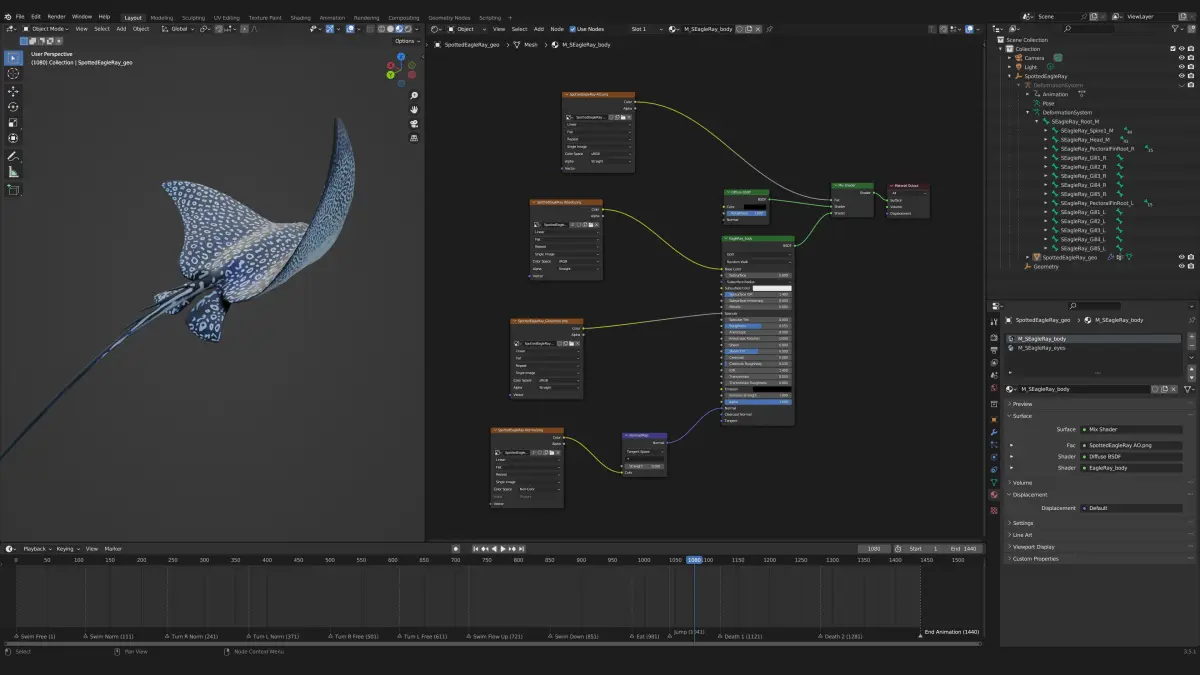The width and height of the screenshot is (1200, 675).
Task: Disable Camera render camera icon in outliner
Action: (x=1191, y=57)
